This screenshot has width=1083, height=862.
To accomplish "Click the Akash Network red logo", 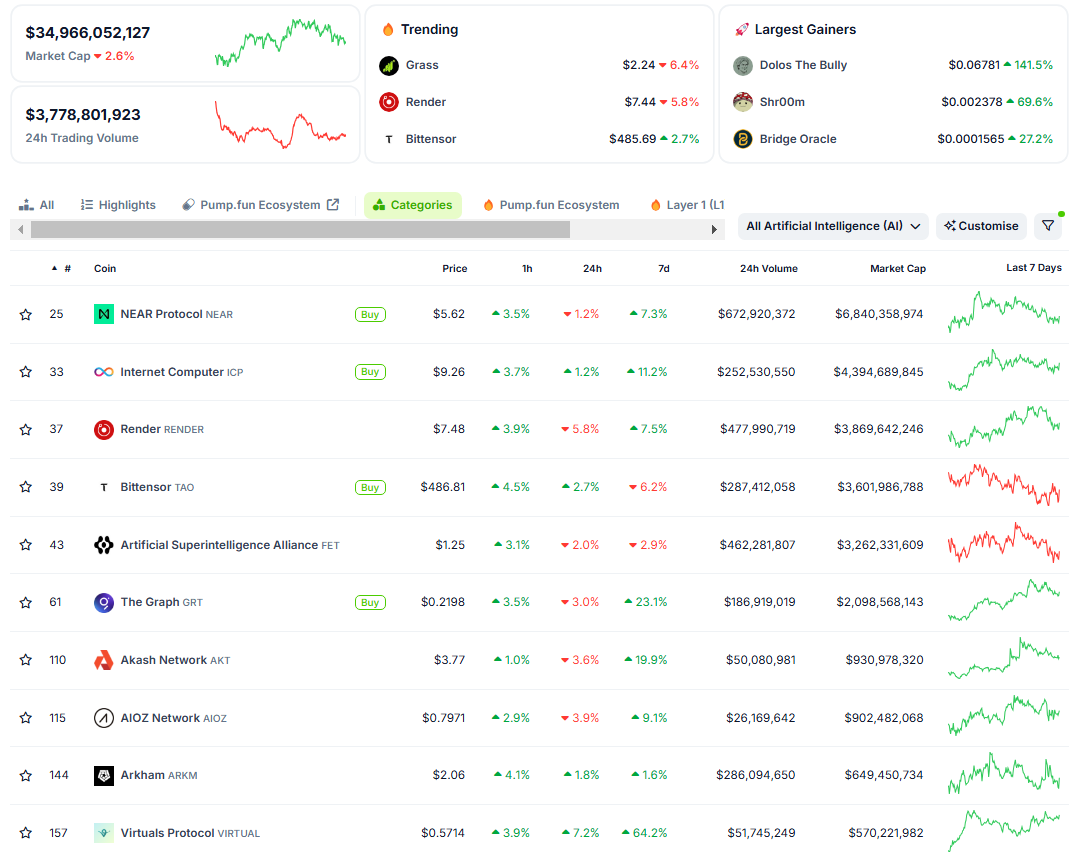I will click(104, 660).
